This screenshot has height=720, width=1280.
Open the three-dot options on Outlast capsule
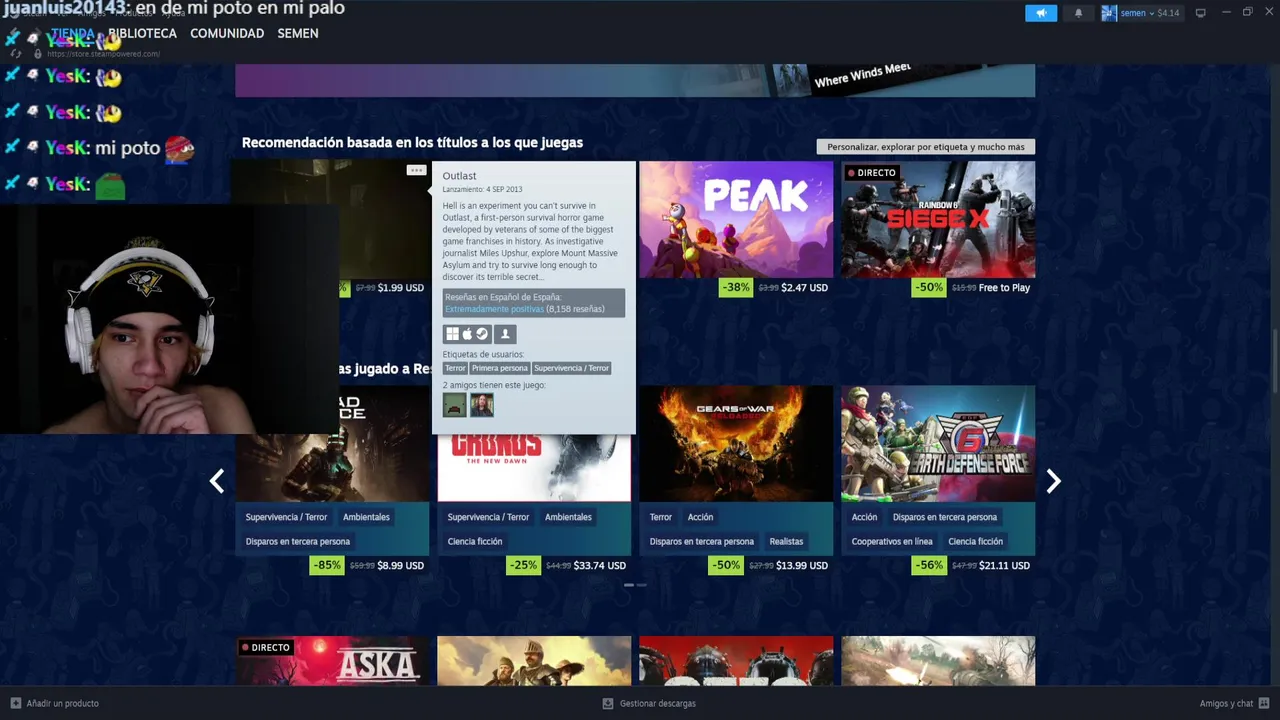pos(416,170)
